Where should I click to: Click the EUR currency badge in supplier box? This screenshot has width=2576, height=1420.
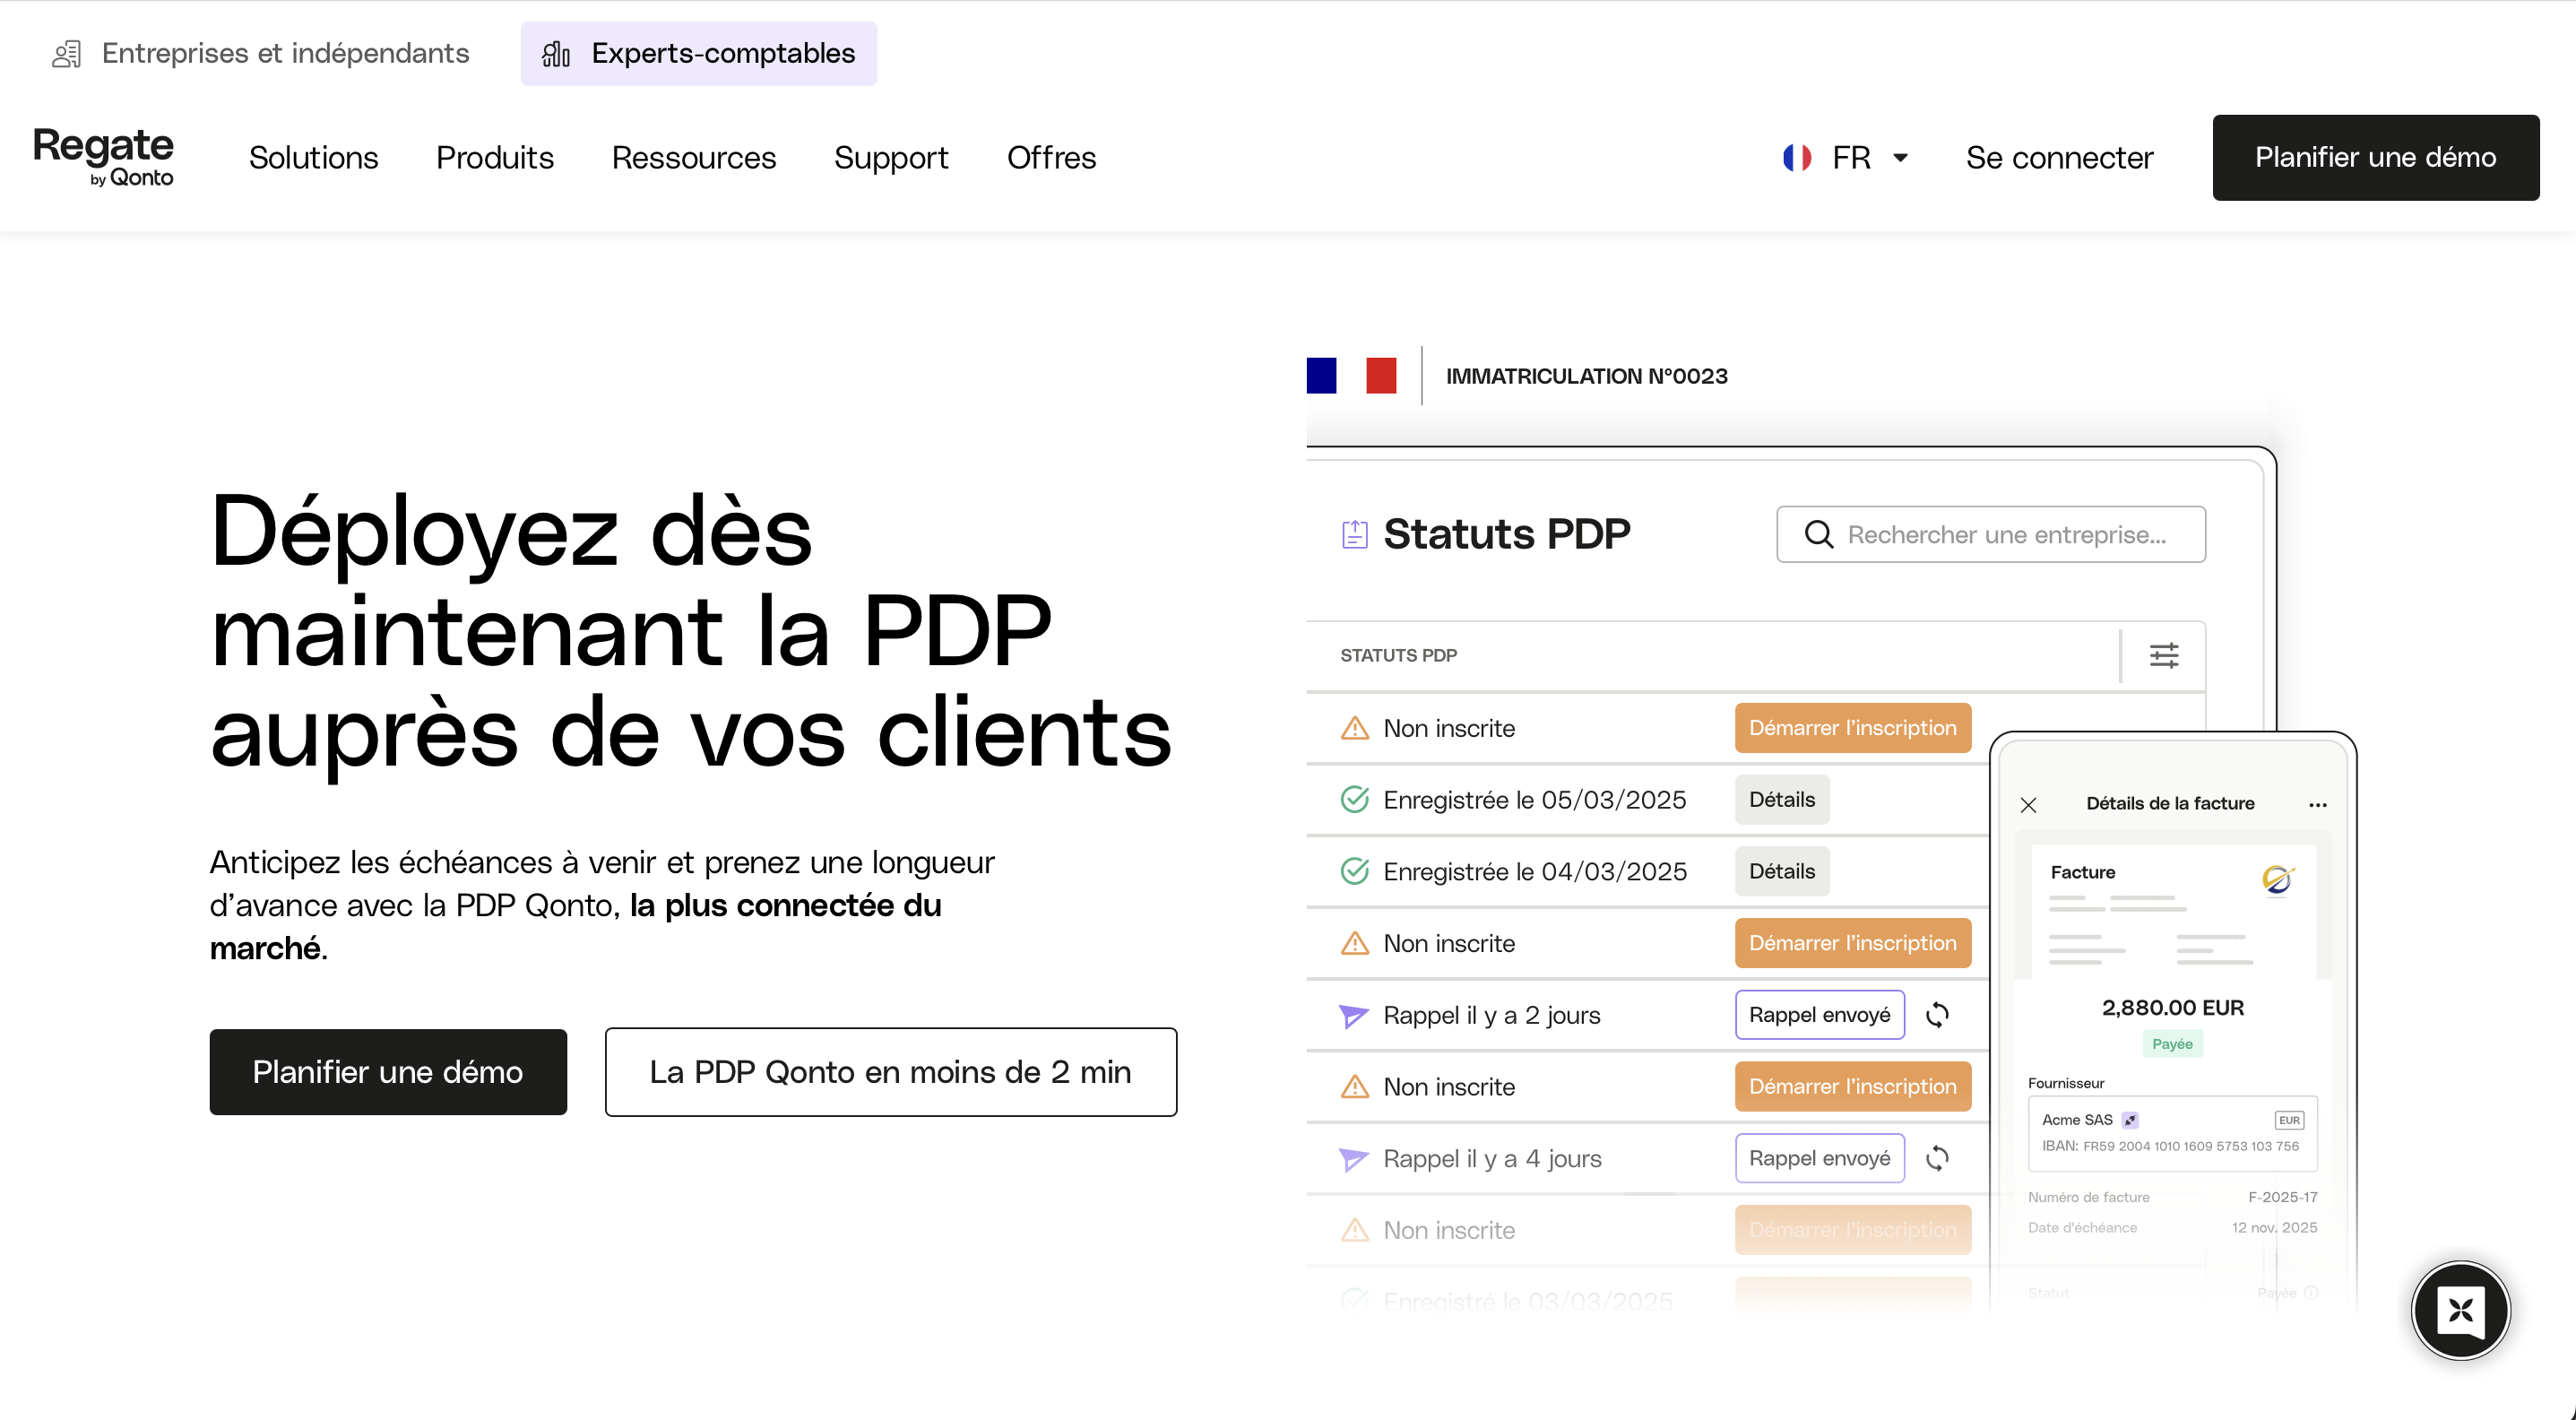pos(2289,1120)
